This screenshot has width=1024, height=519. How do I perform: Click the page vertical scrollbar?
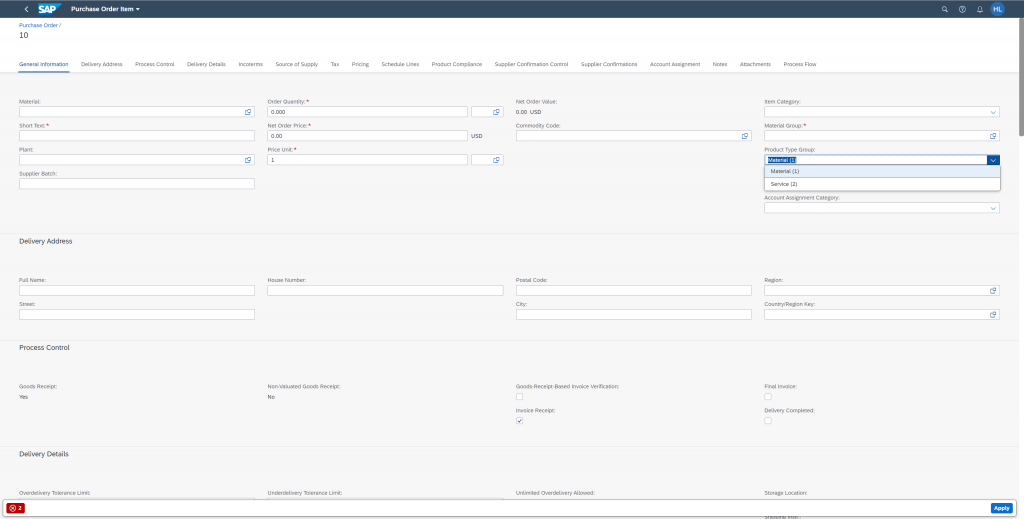1021,78
